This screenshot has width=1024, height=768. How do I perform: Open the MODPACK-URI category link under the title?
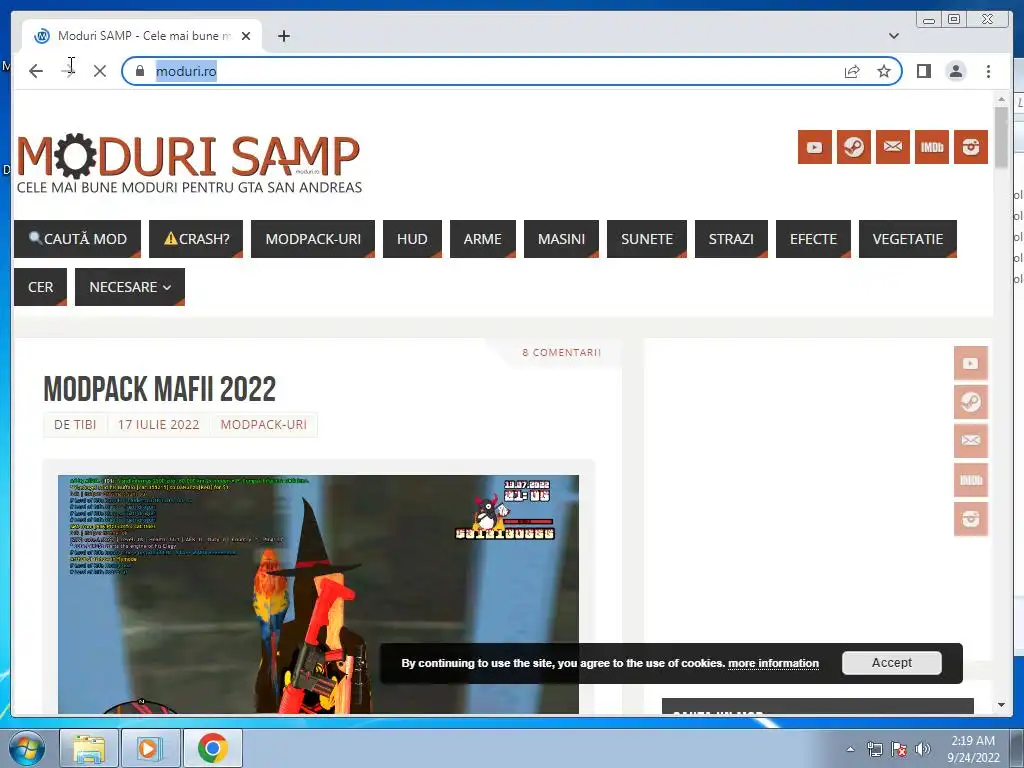[x=263, y=424]
